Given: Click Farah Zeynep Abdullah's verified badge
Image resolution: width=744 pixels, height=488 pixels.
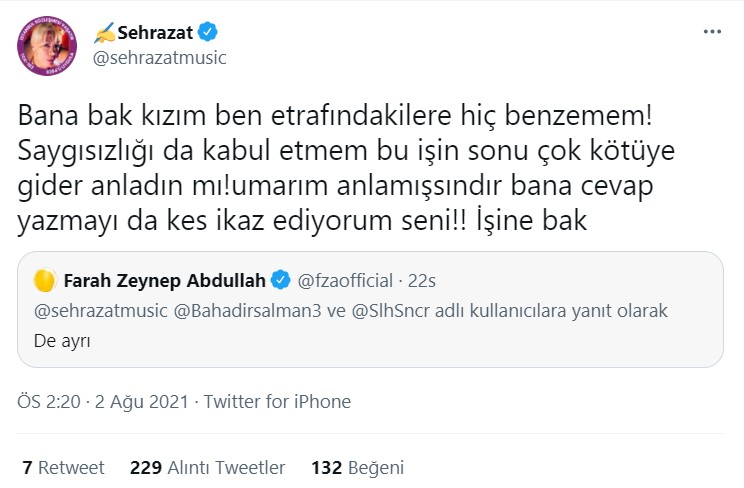Looking at the screenshot, I should coord(282,277).
